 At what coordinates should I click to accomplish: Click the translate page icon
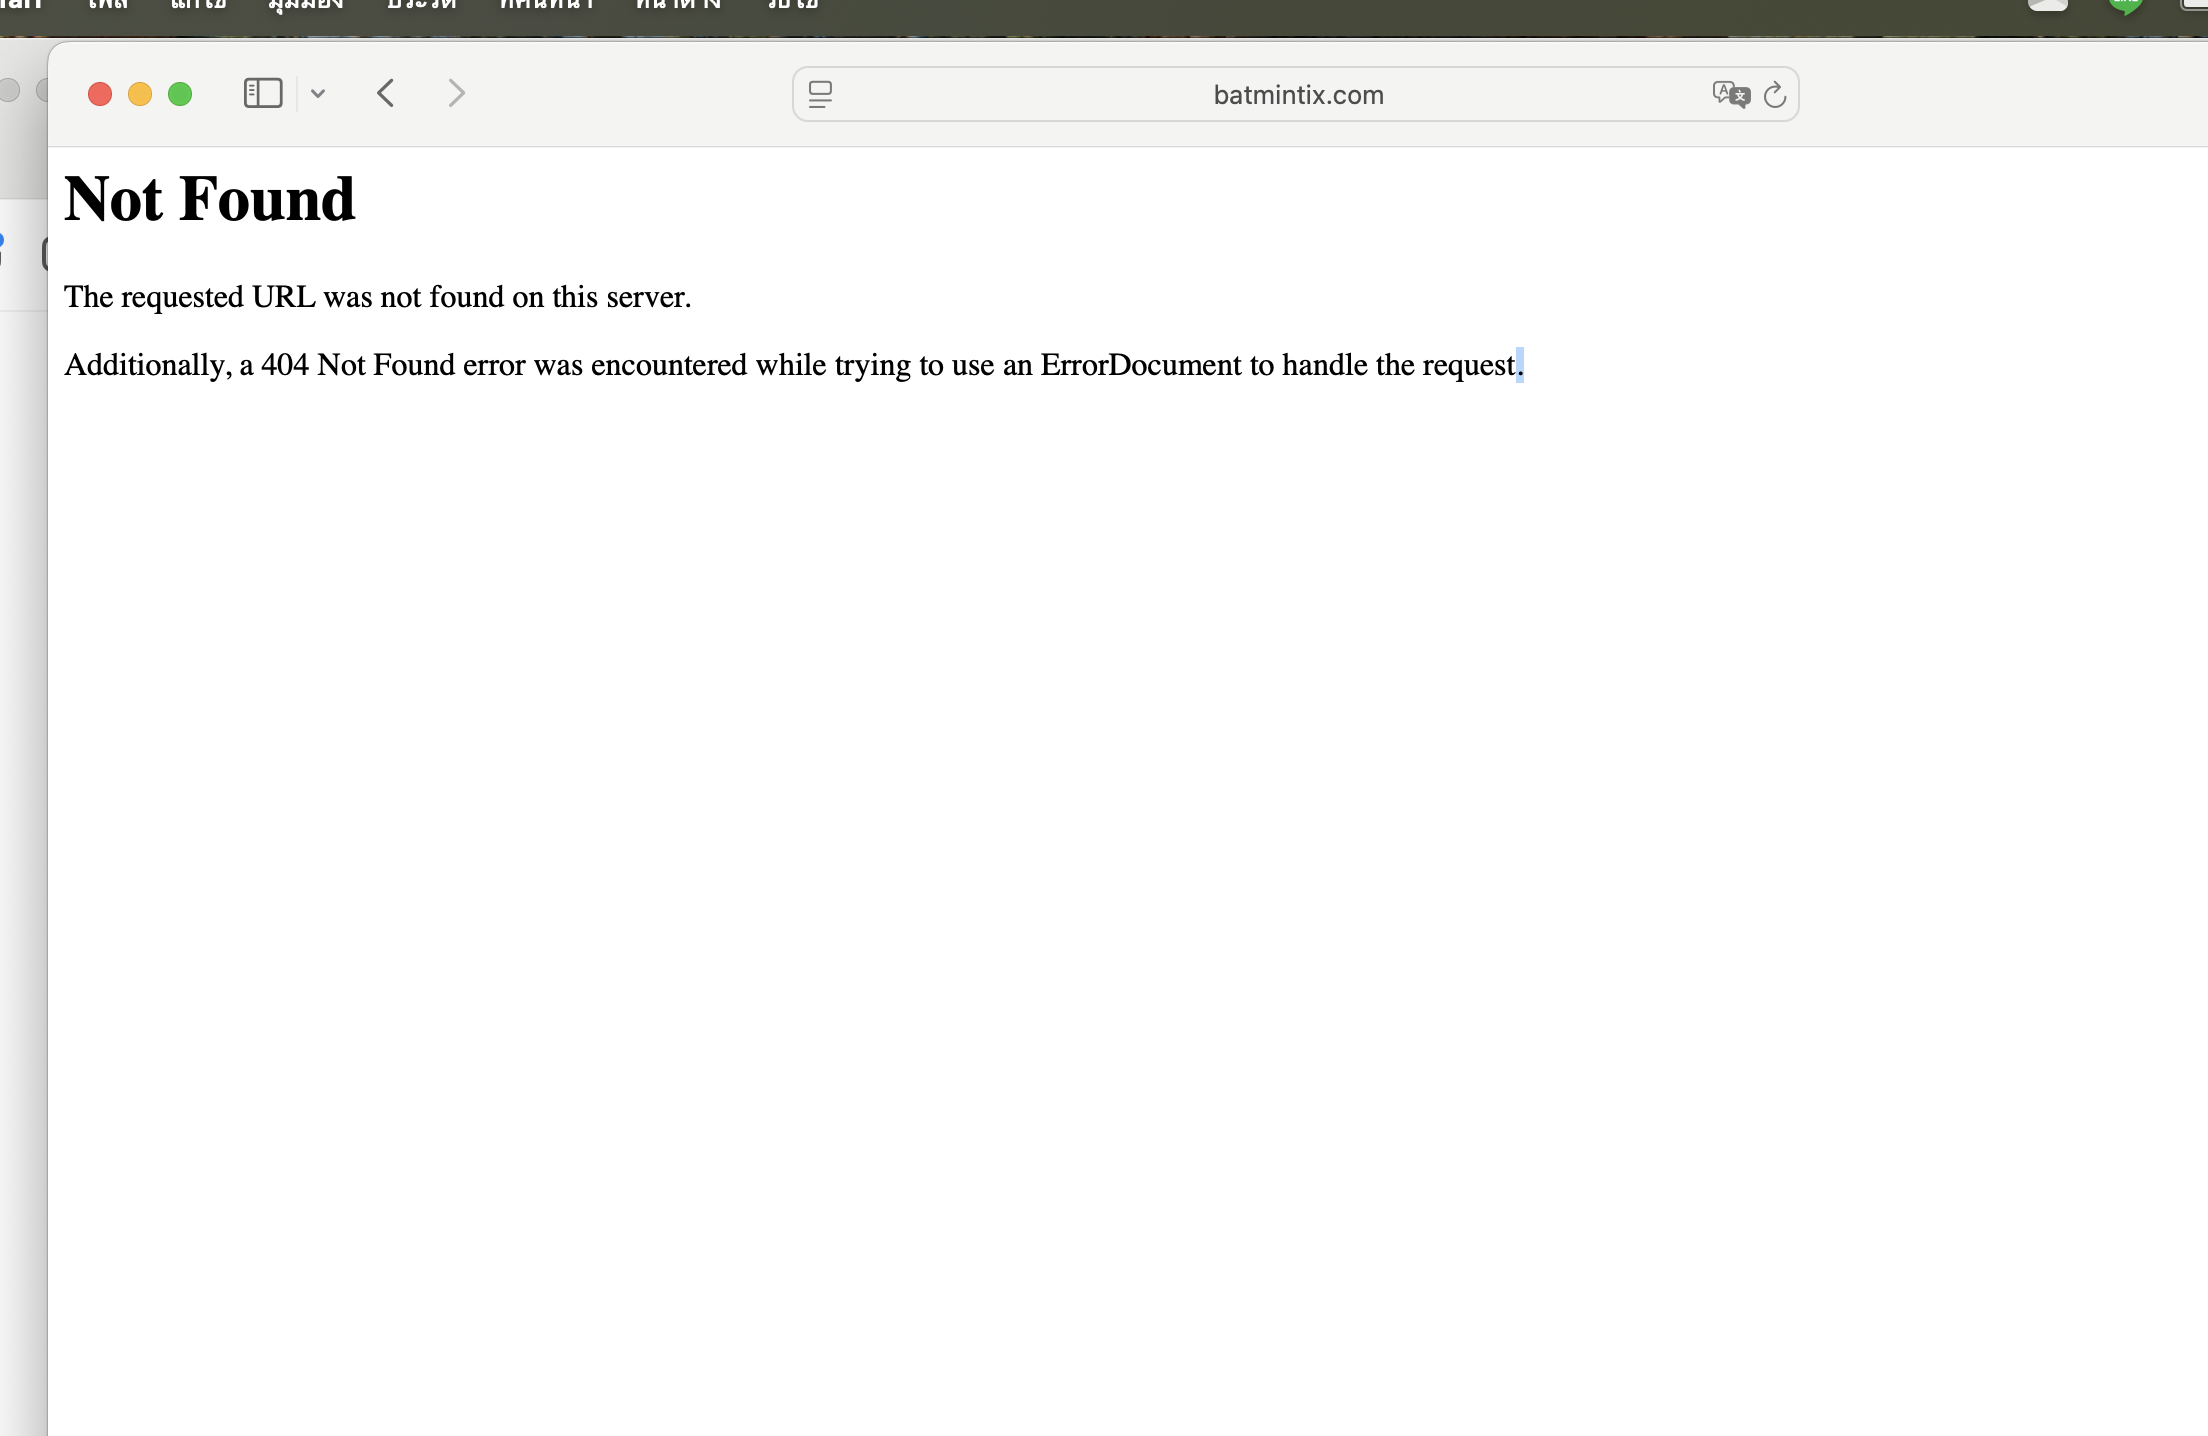tap(1730, 95)
